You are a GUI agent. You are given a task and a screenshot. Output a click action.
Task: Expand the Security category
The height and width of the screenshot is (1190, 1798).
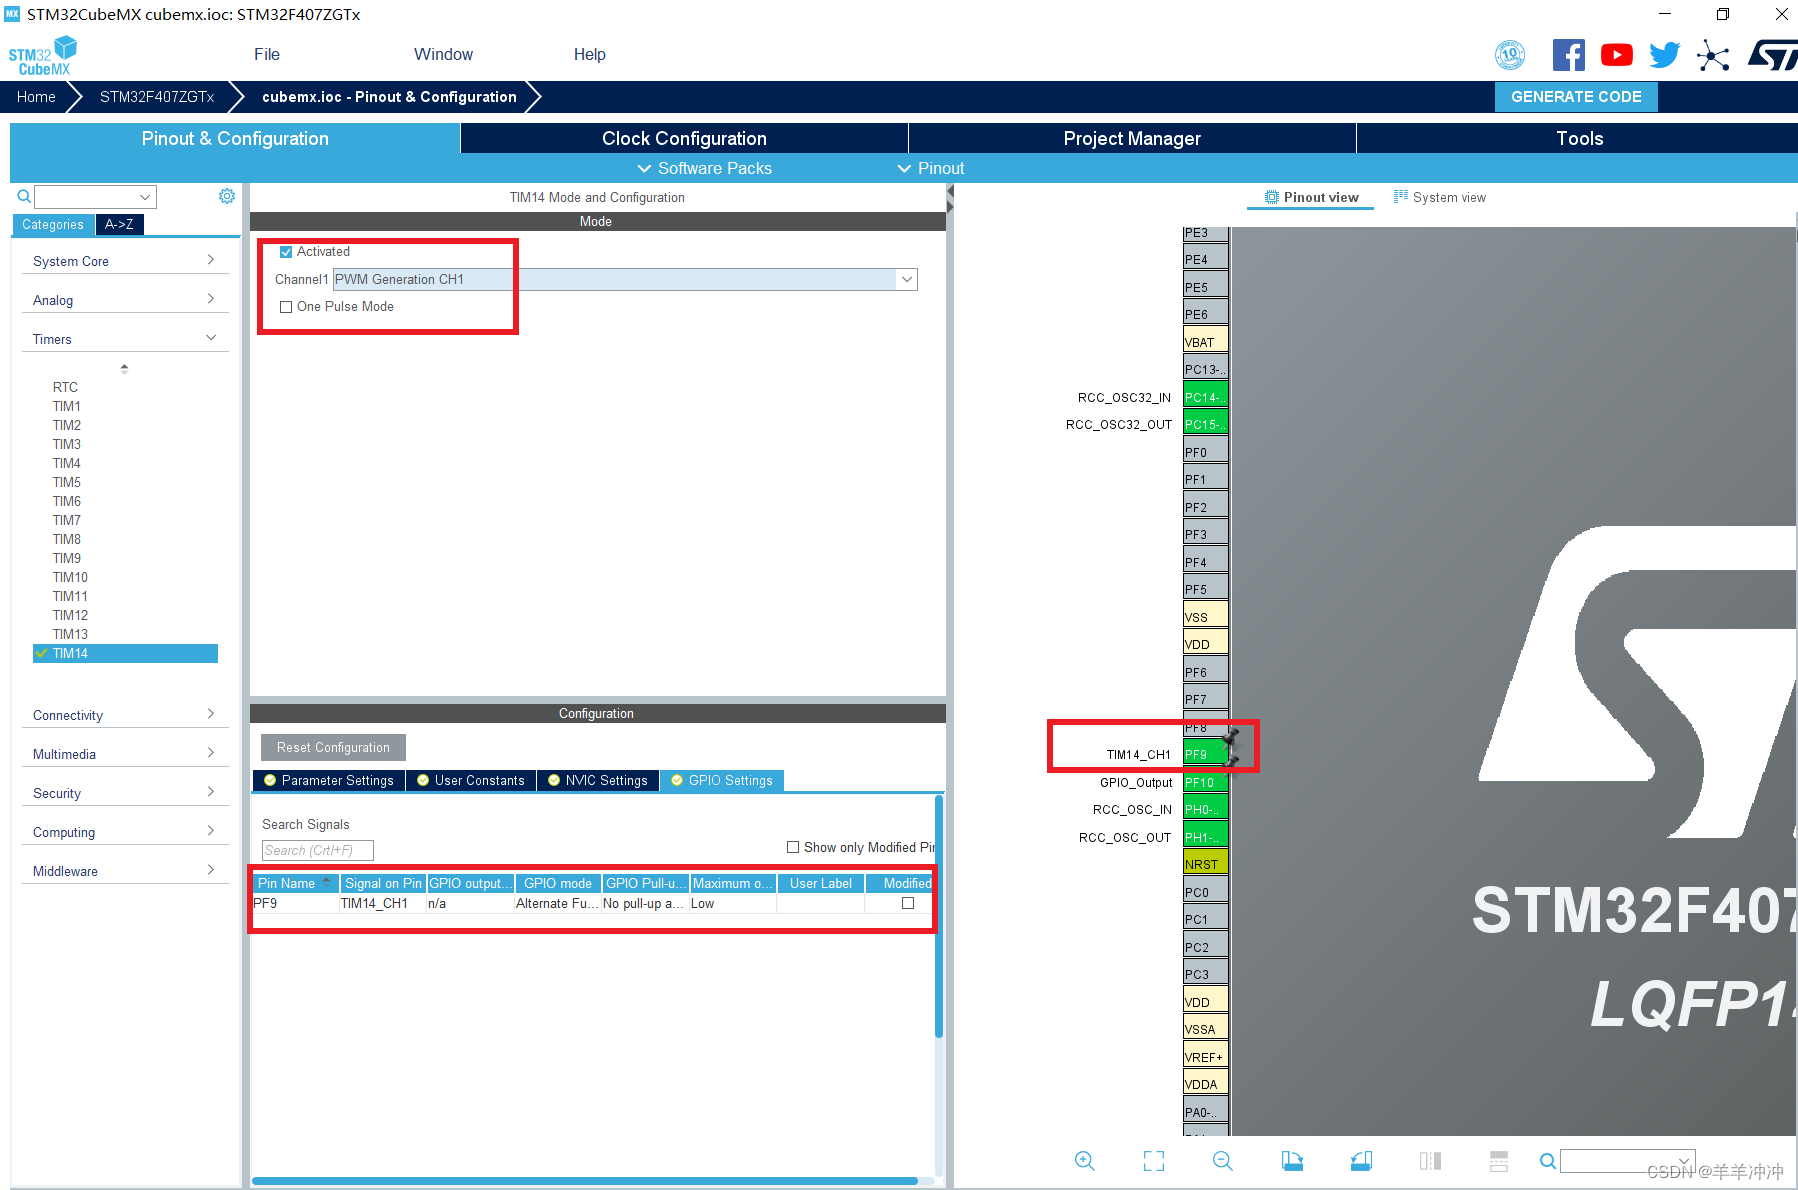click(125, 793)
